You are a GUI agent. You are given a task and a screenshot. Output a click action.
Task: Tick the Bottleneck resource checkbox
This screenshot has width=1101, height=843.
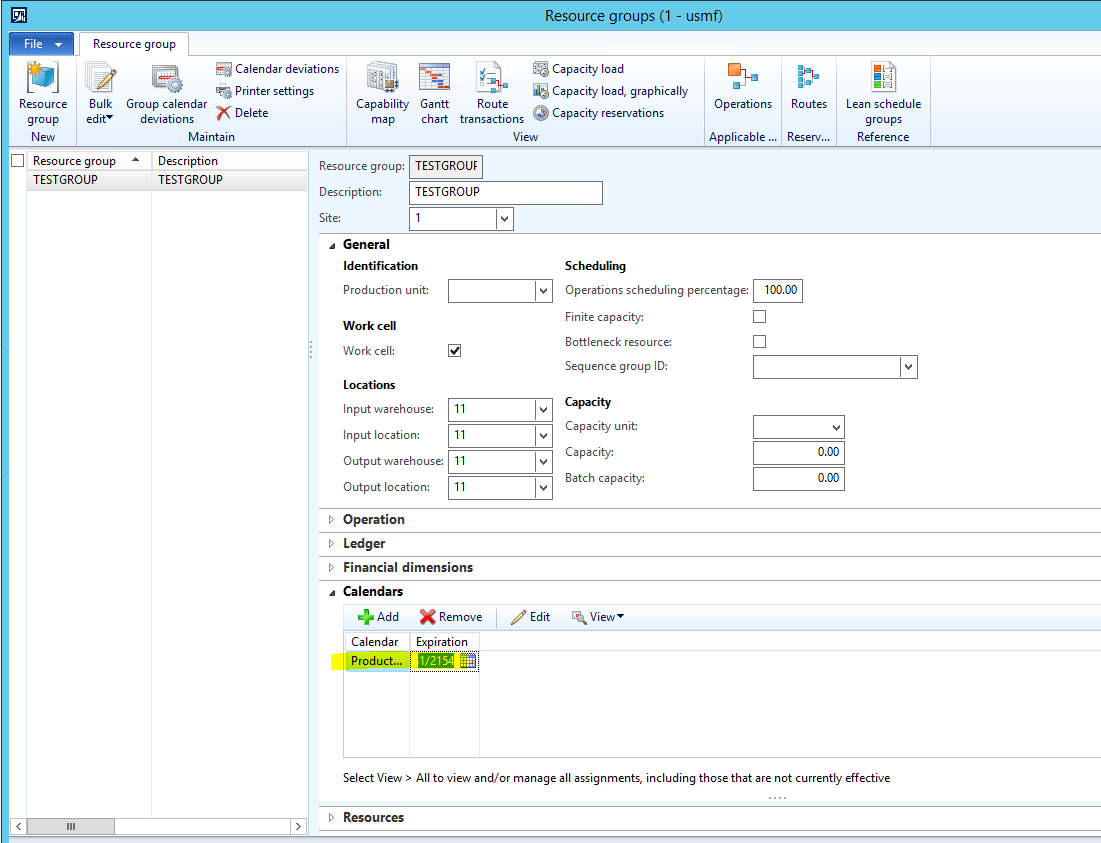tap(759, 342)
